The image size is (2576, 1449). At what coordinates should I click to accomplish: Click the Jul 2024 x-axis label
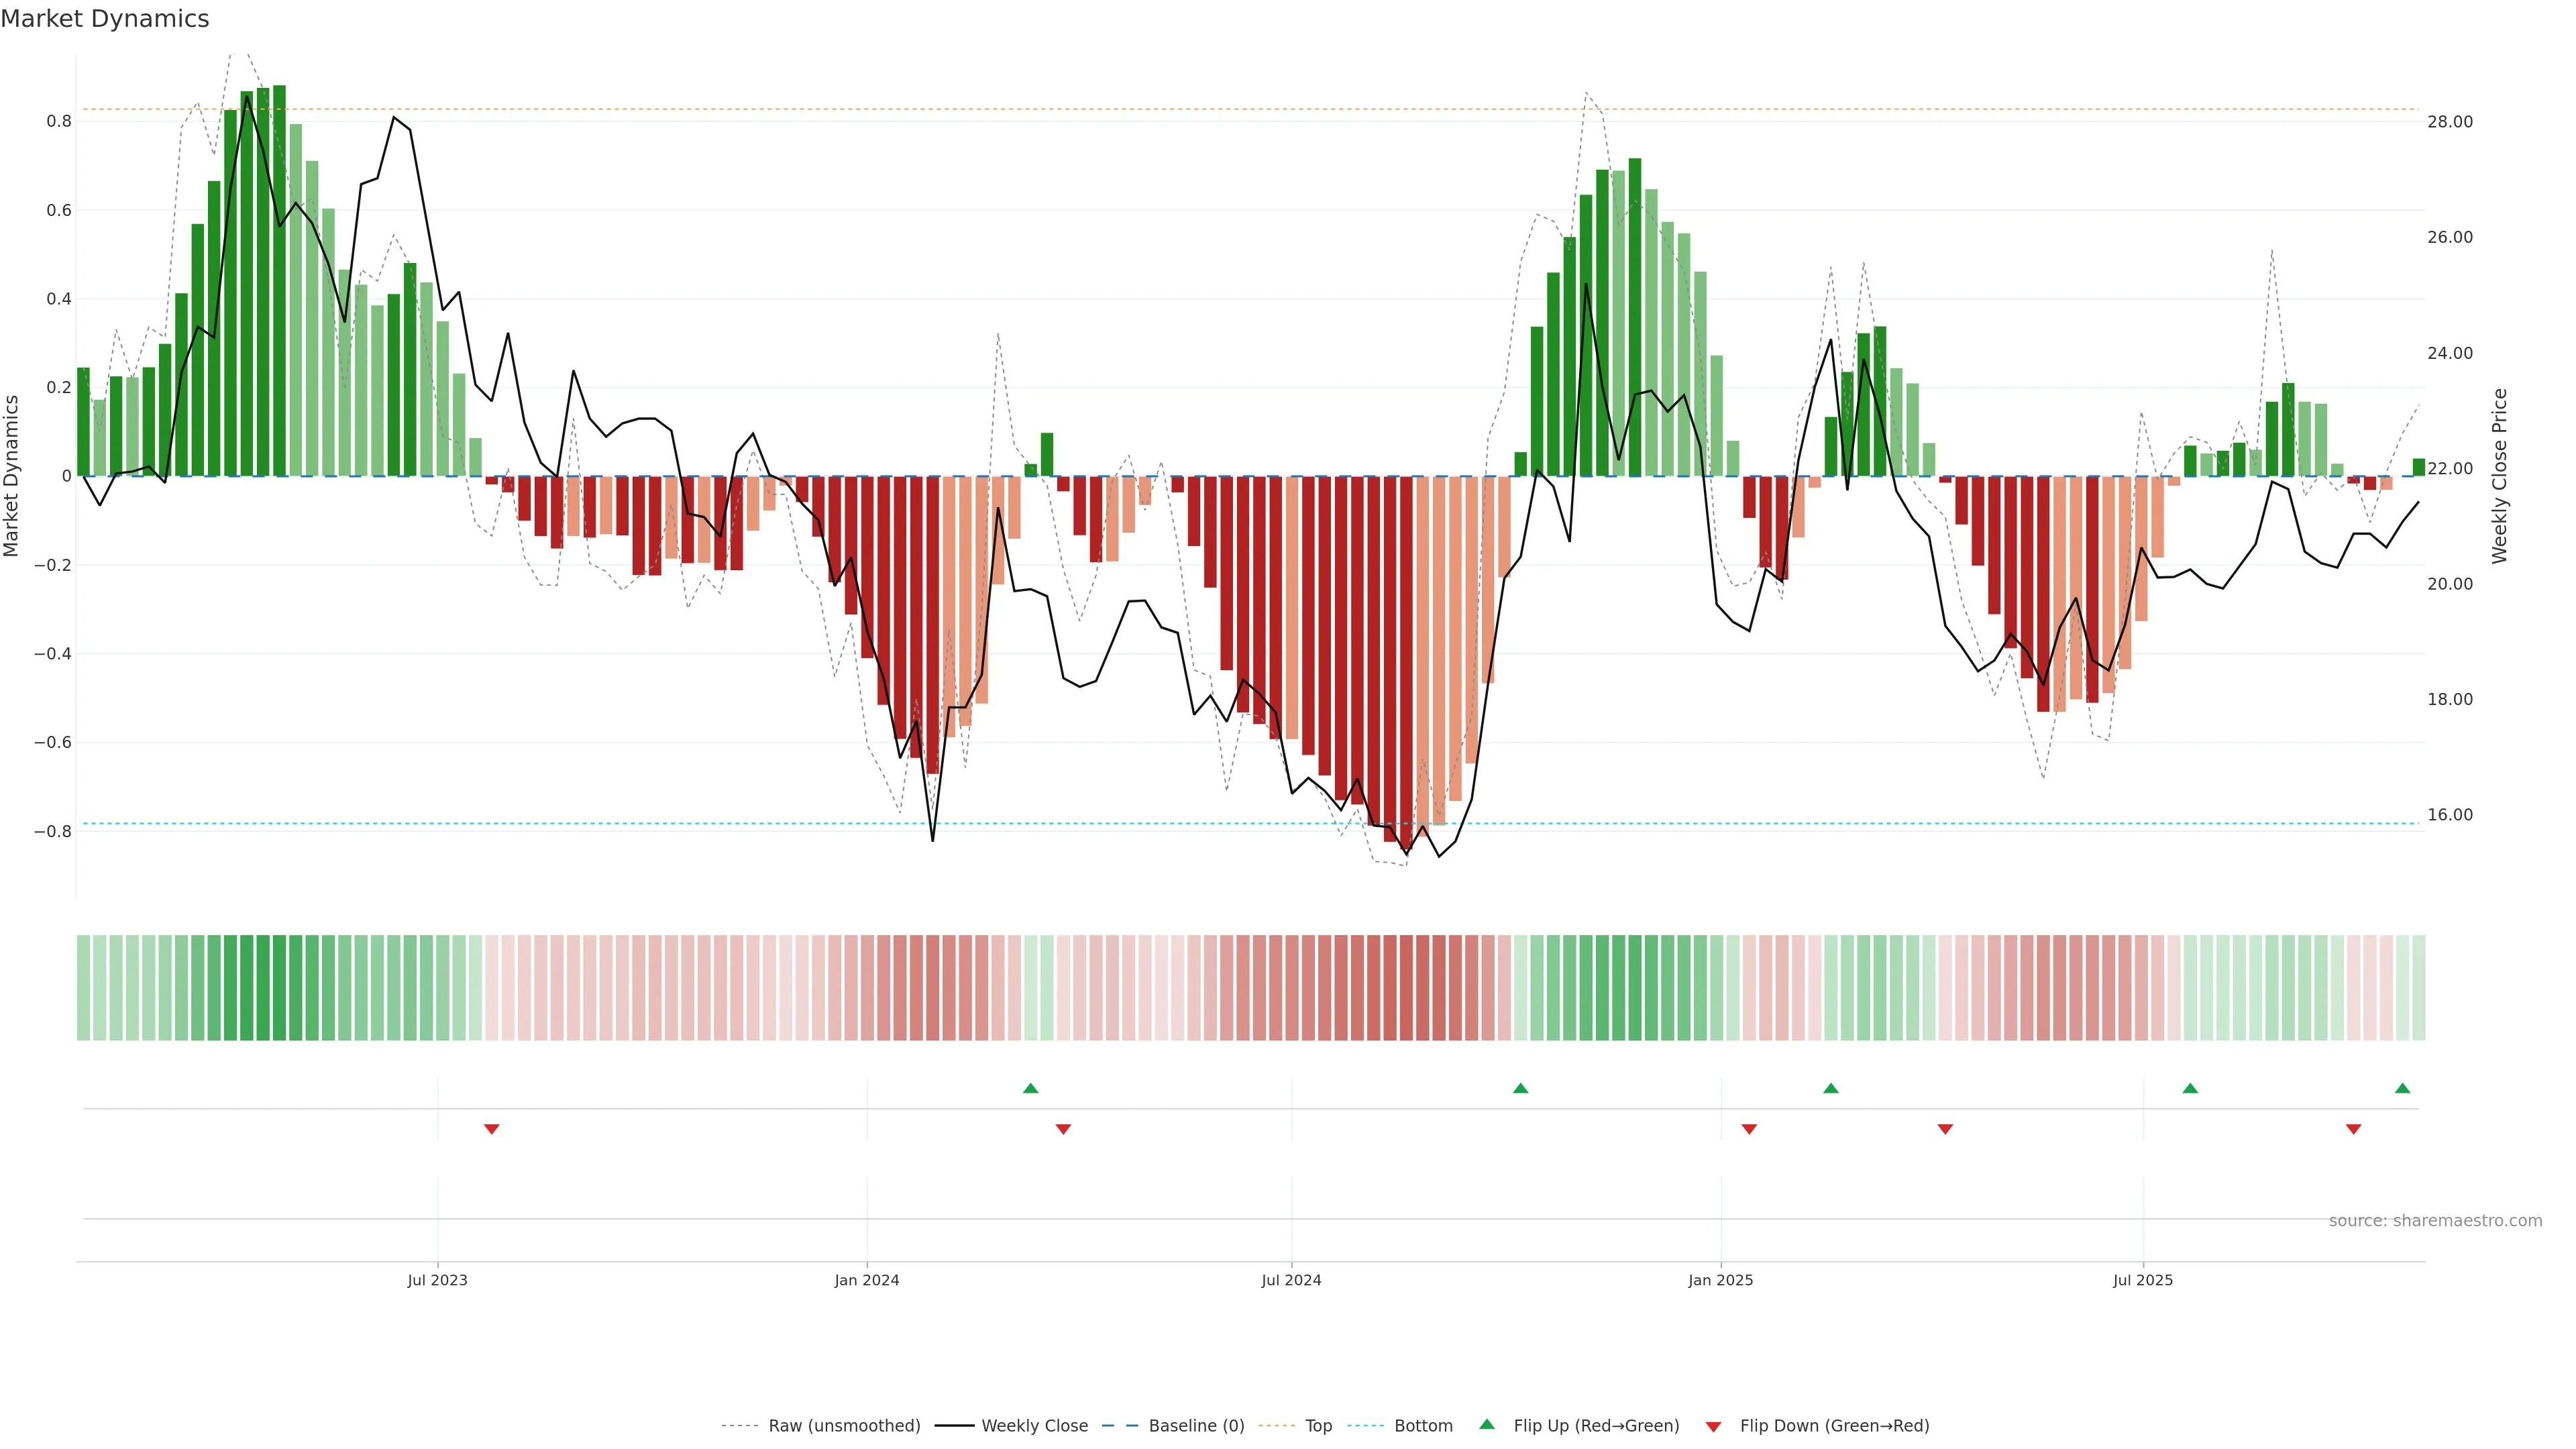pos(1291,1280)
